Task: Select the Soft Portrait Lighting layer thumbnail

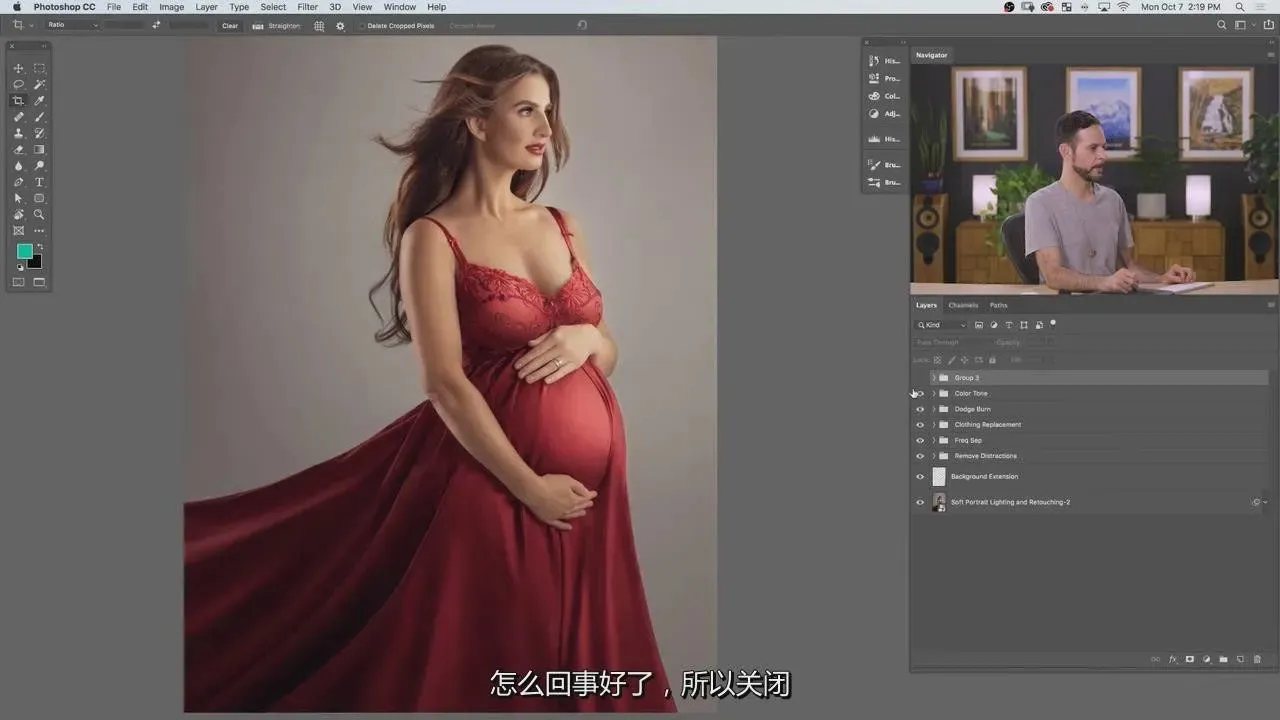Action: [x=939, y=502]
